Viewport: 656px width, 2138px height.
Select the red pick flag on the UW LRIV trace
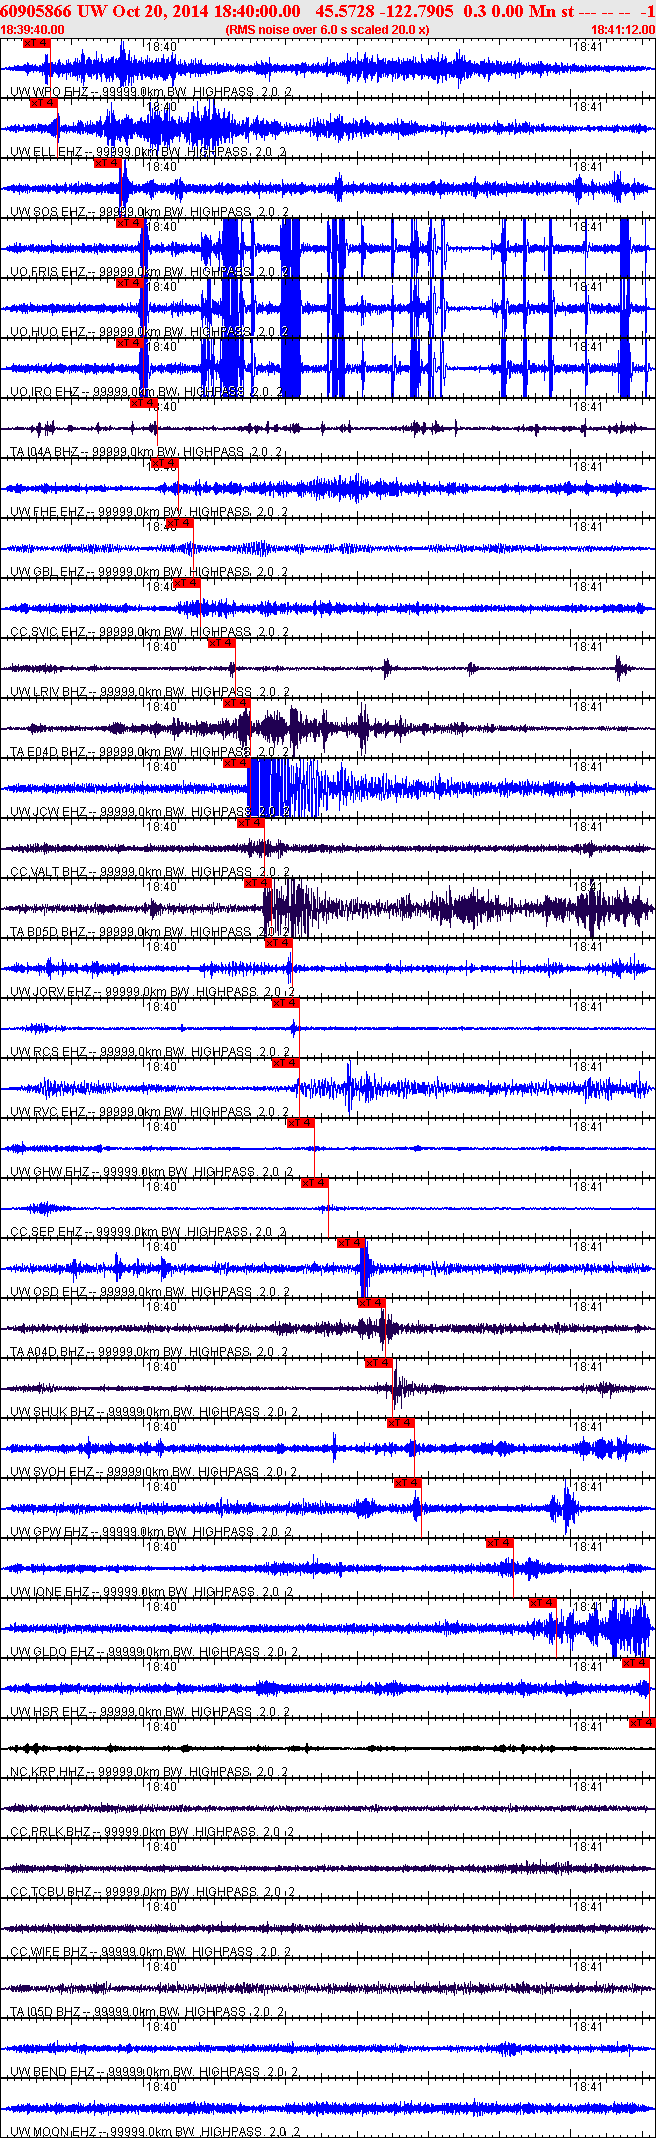222,643
